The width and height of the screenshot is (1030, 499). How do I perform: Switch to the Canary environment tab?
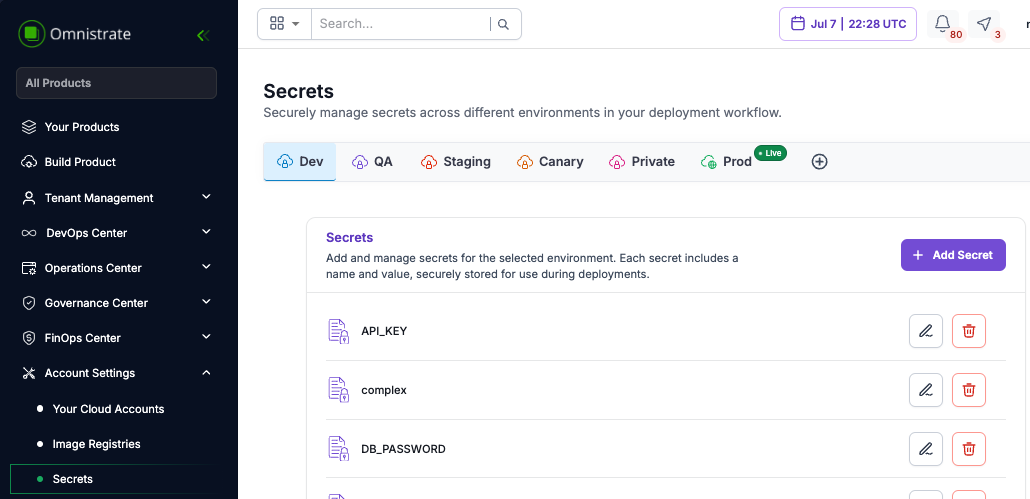point(550,162)
